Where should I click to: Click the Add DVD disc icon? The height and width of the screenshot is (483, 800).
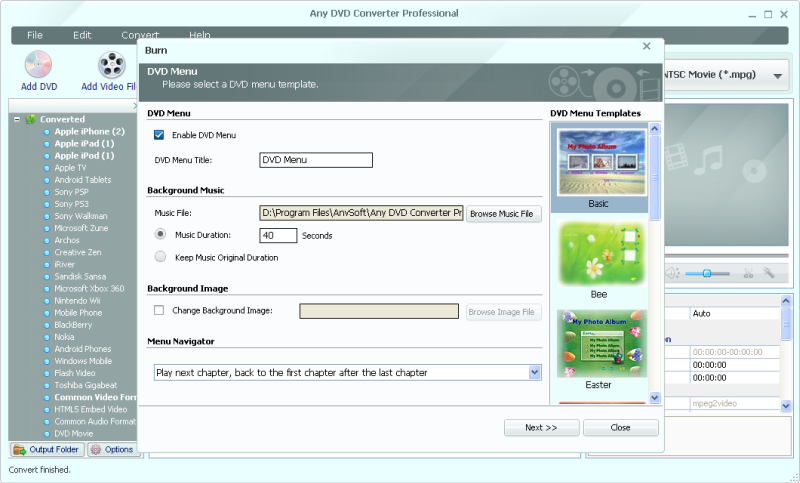[x=38, y=65]
